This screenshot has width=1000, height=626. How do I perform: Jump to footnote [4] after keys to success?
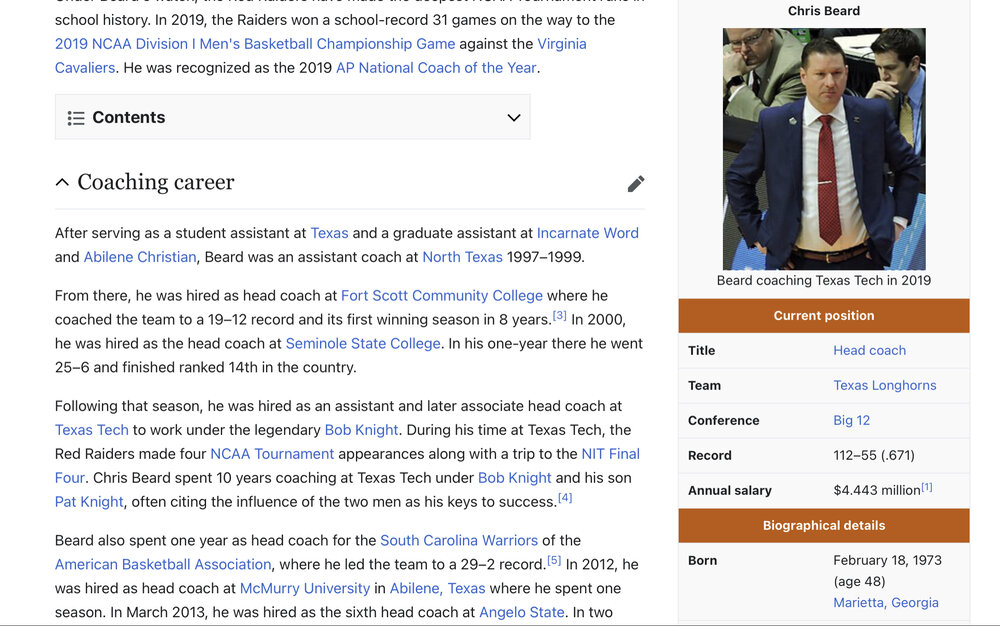click(565, 497)
